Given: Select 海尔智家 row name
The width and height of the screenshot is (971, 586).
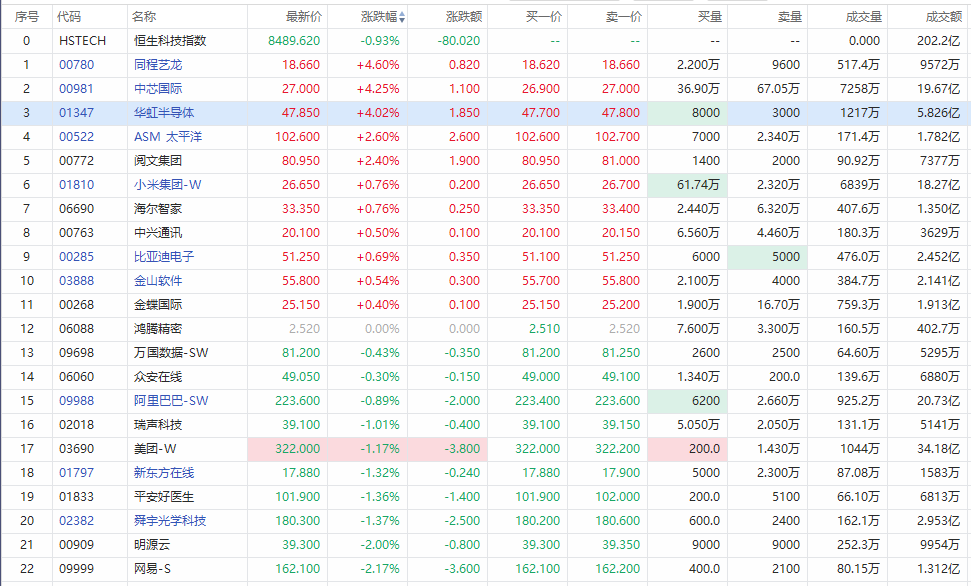Looking at the screenshot, I should point(158,209).
